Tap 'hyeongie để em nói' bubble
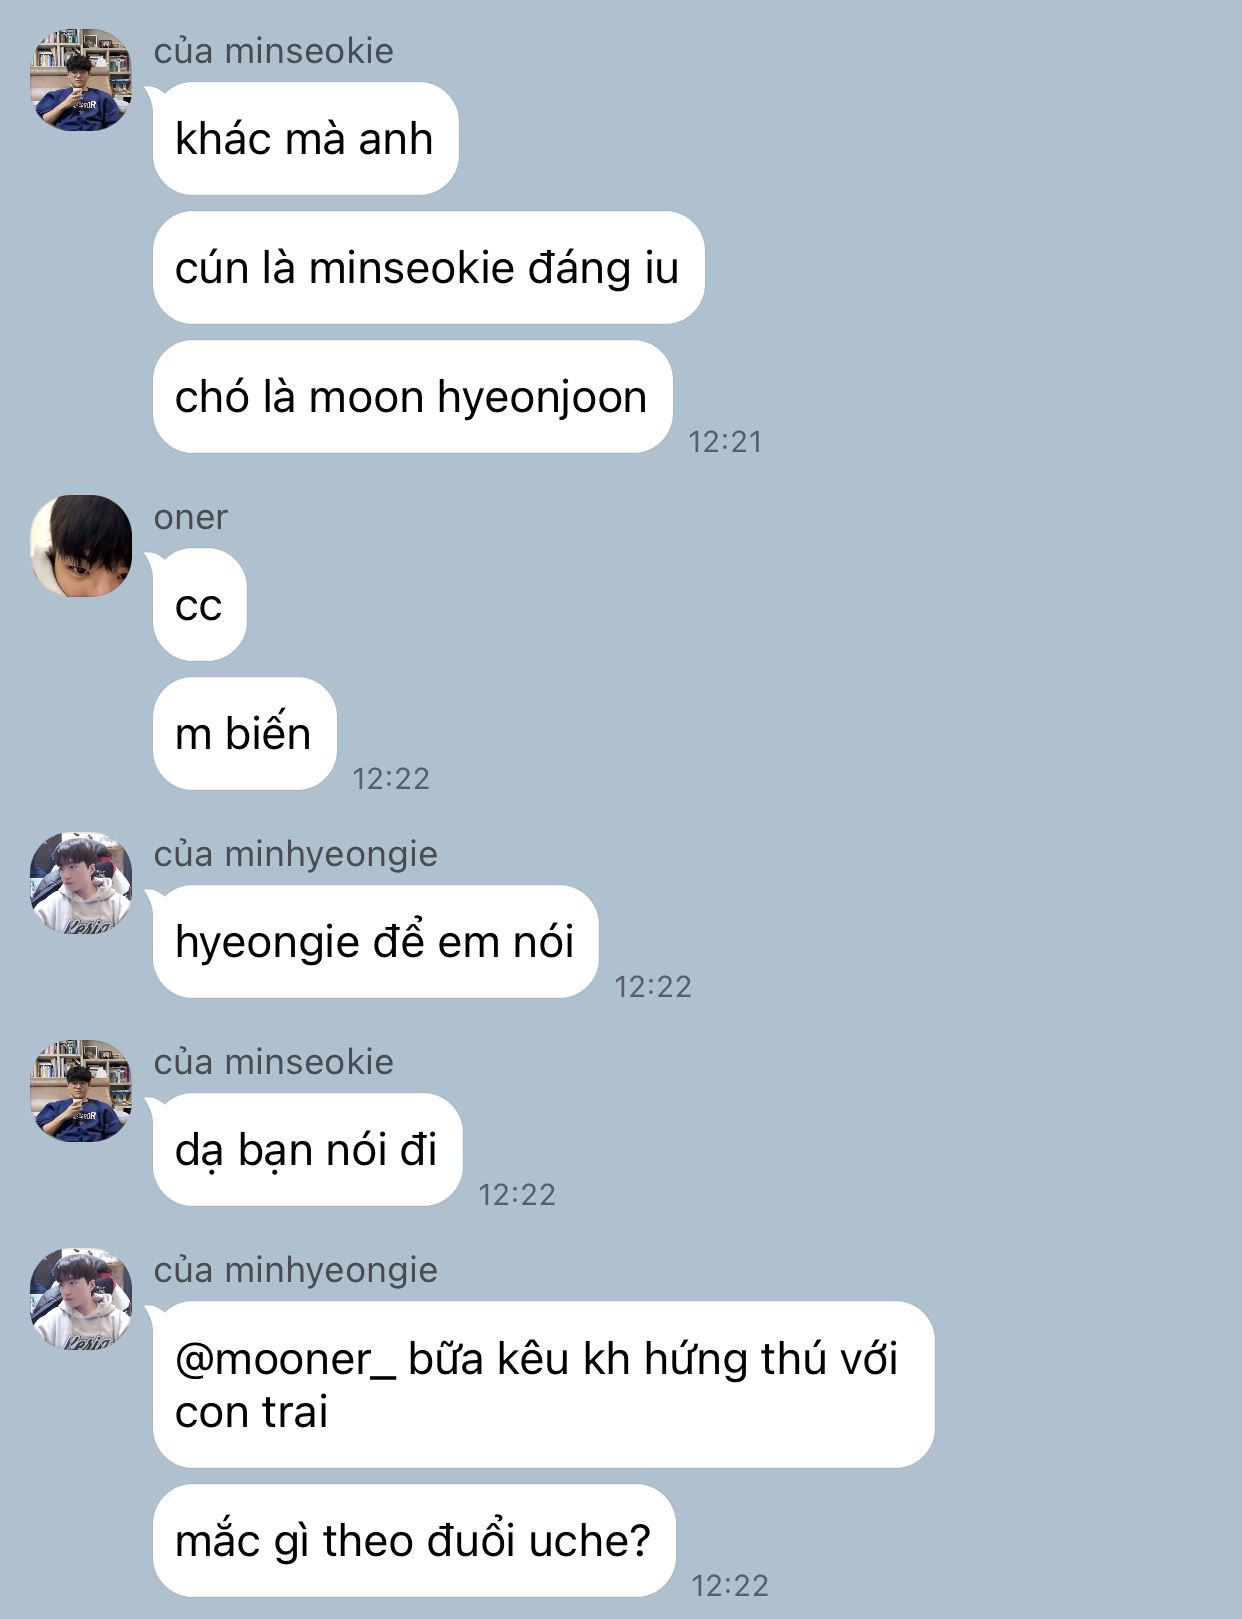Screen dimensions: 1242x1619 pos(375,942)
